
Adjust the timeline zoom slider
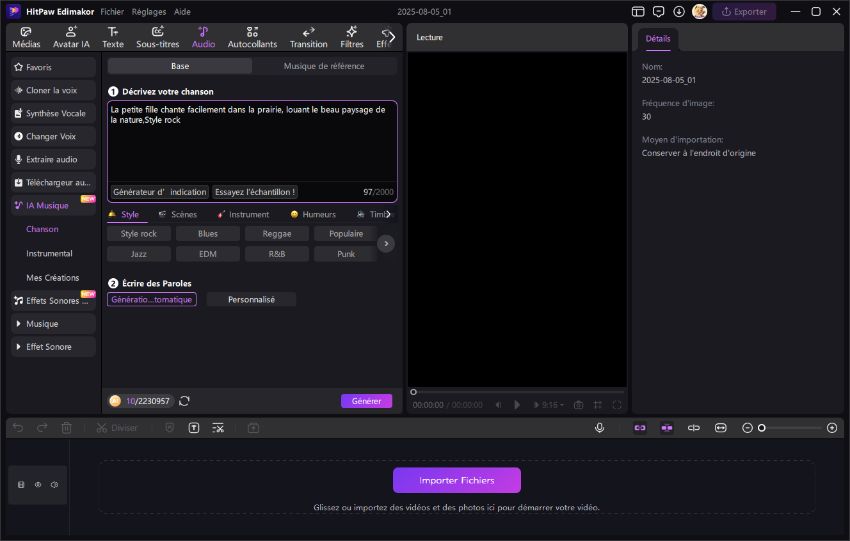pos(790,428)
